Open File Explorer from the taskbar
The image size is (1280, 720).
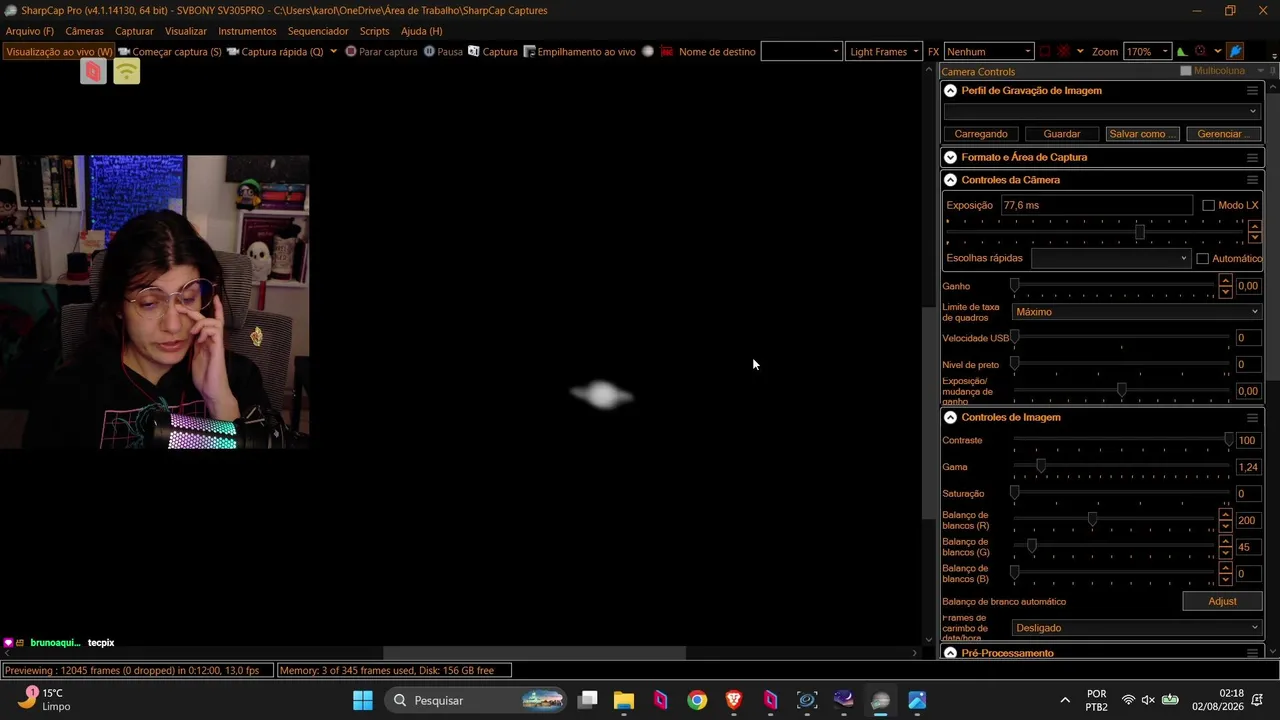pyautogui.click(x=623, y=700)
